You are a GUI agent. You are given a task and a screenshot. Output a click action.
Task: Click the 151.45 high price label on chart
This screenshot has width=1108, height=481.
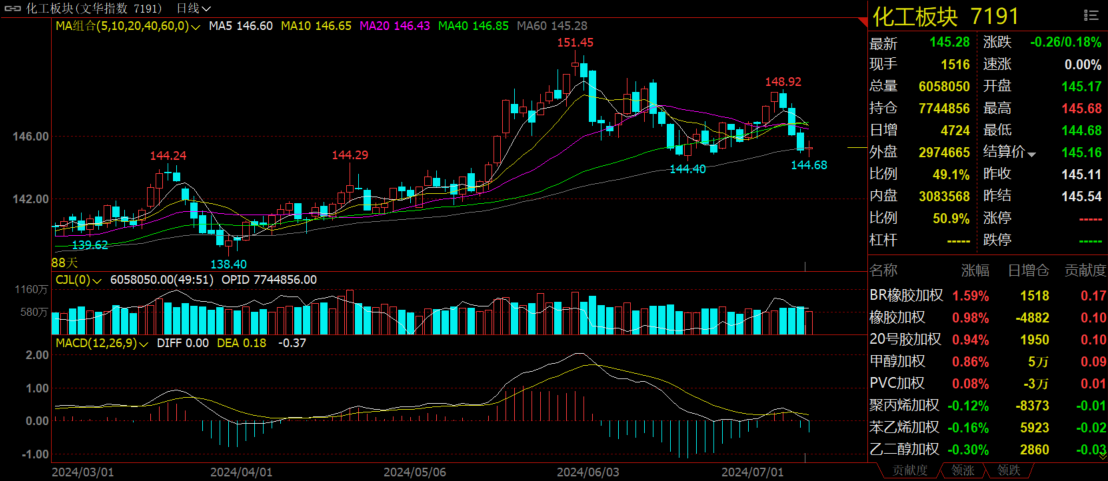click(574, 42)
